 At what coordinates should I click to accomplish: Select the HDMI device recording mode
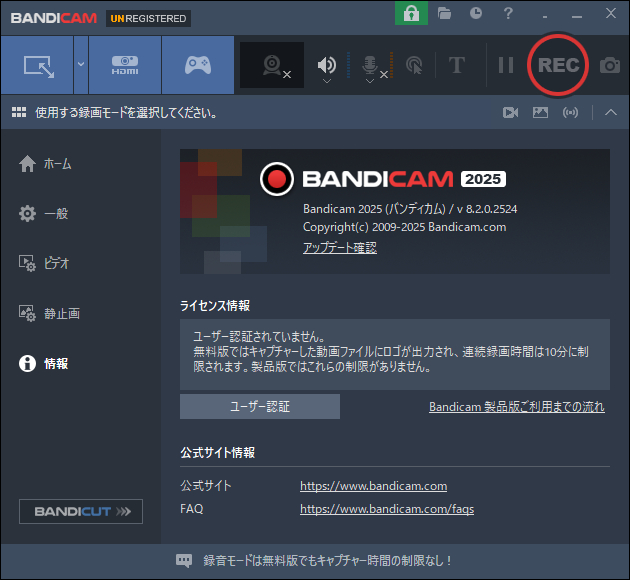(125, 65)
